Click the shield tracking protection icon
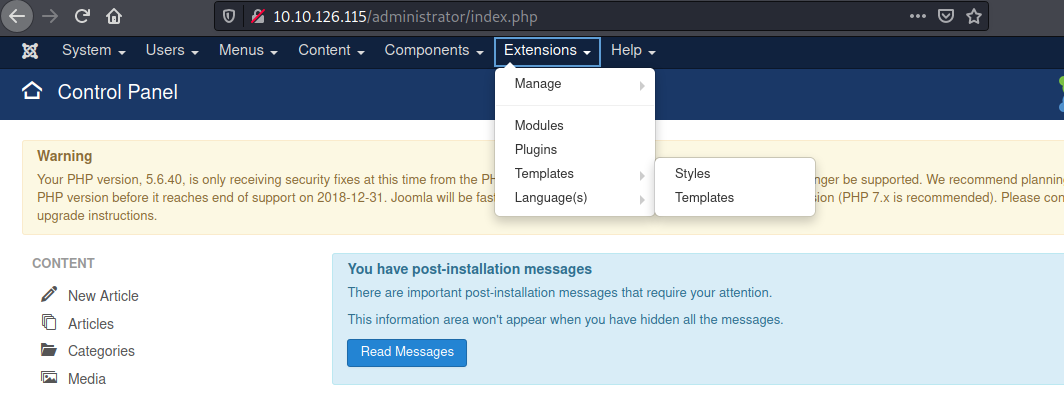The height and width of the screenshot is (399, 1064). pos(229,16)
